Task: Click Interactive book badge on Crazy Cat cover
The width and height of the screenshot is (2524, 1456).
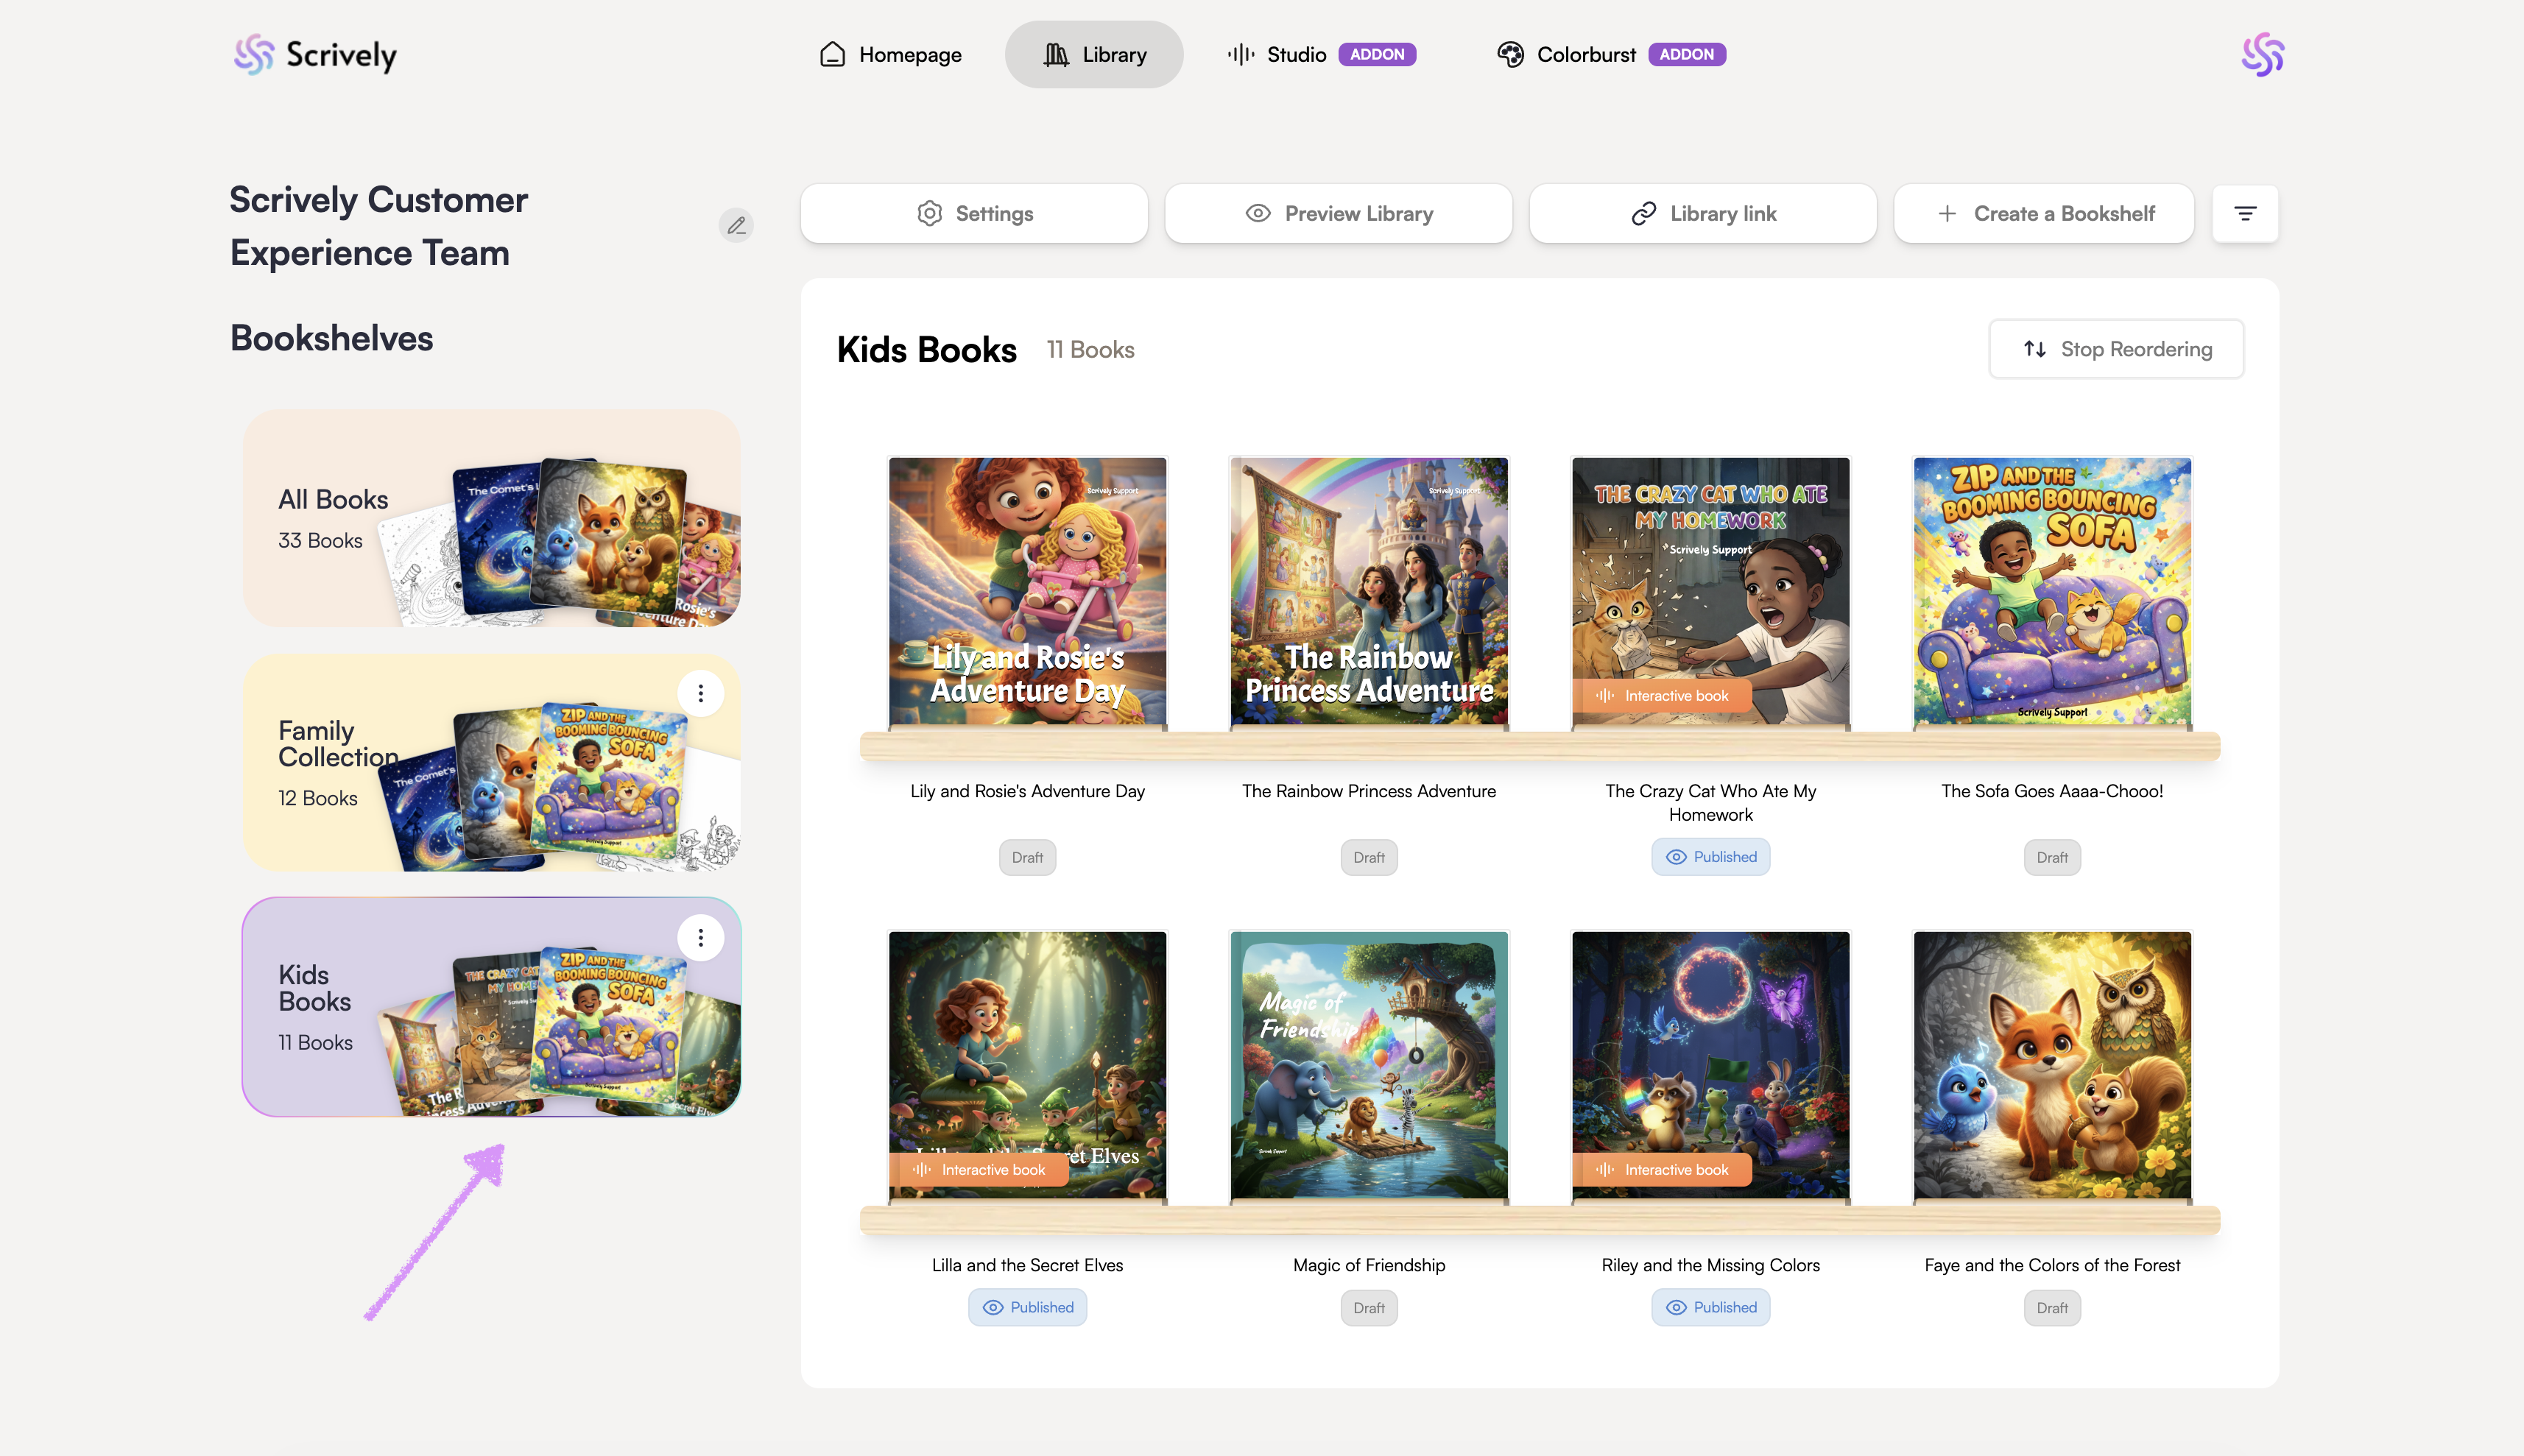Action: coord(1662,695)
